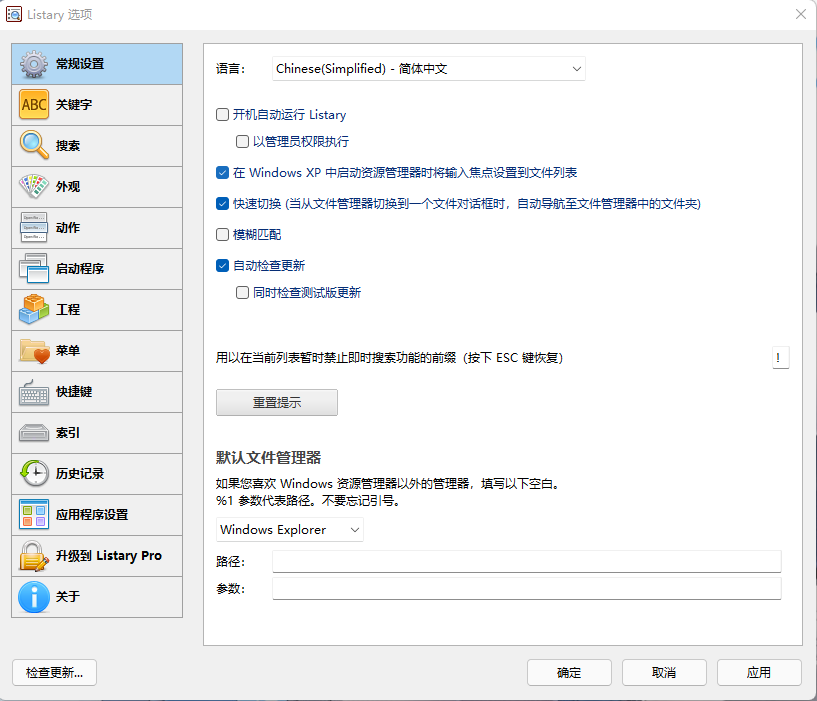Enable 模糊匹配 checkbox
The height and width of the screenshot is (701, 817).
(222, 235)
